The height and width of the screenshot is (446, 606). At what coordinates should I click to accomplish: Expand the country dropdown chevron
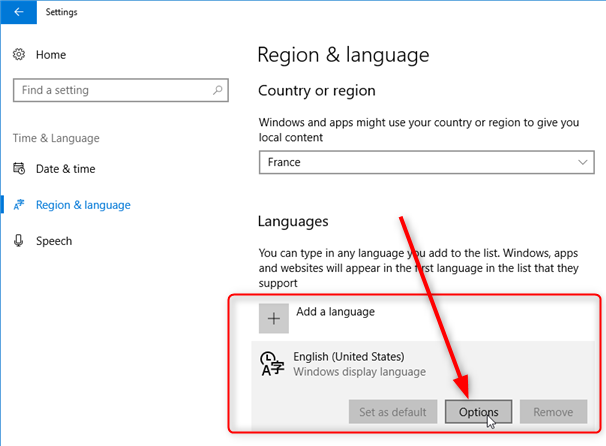click(x=582, y=162)
